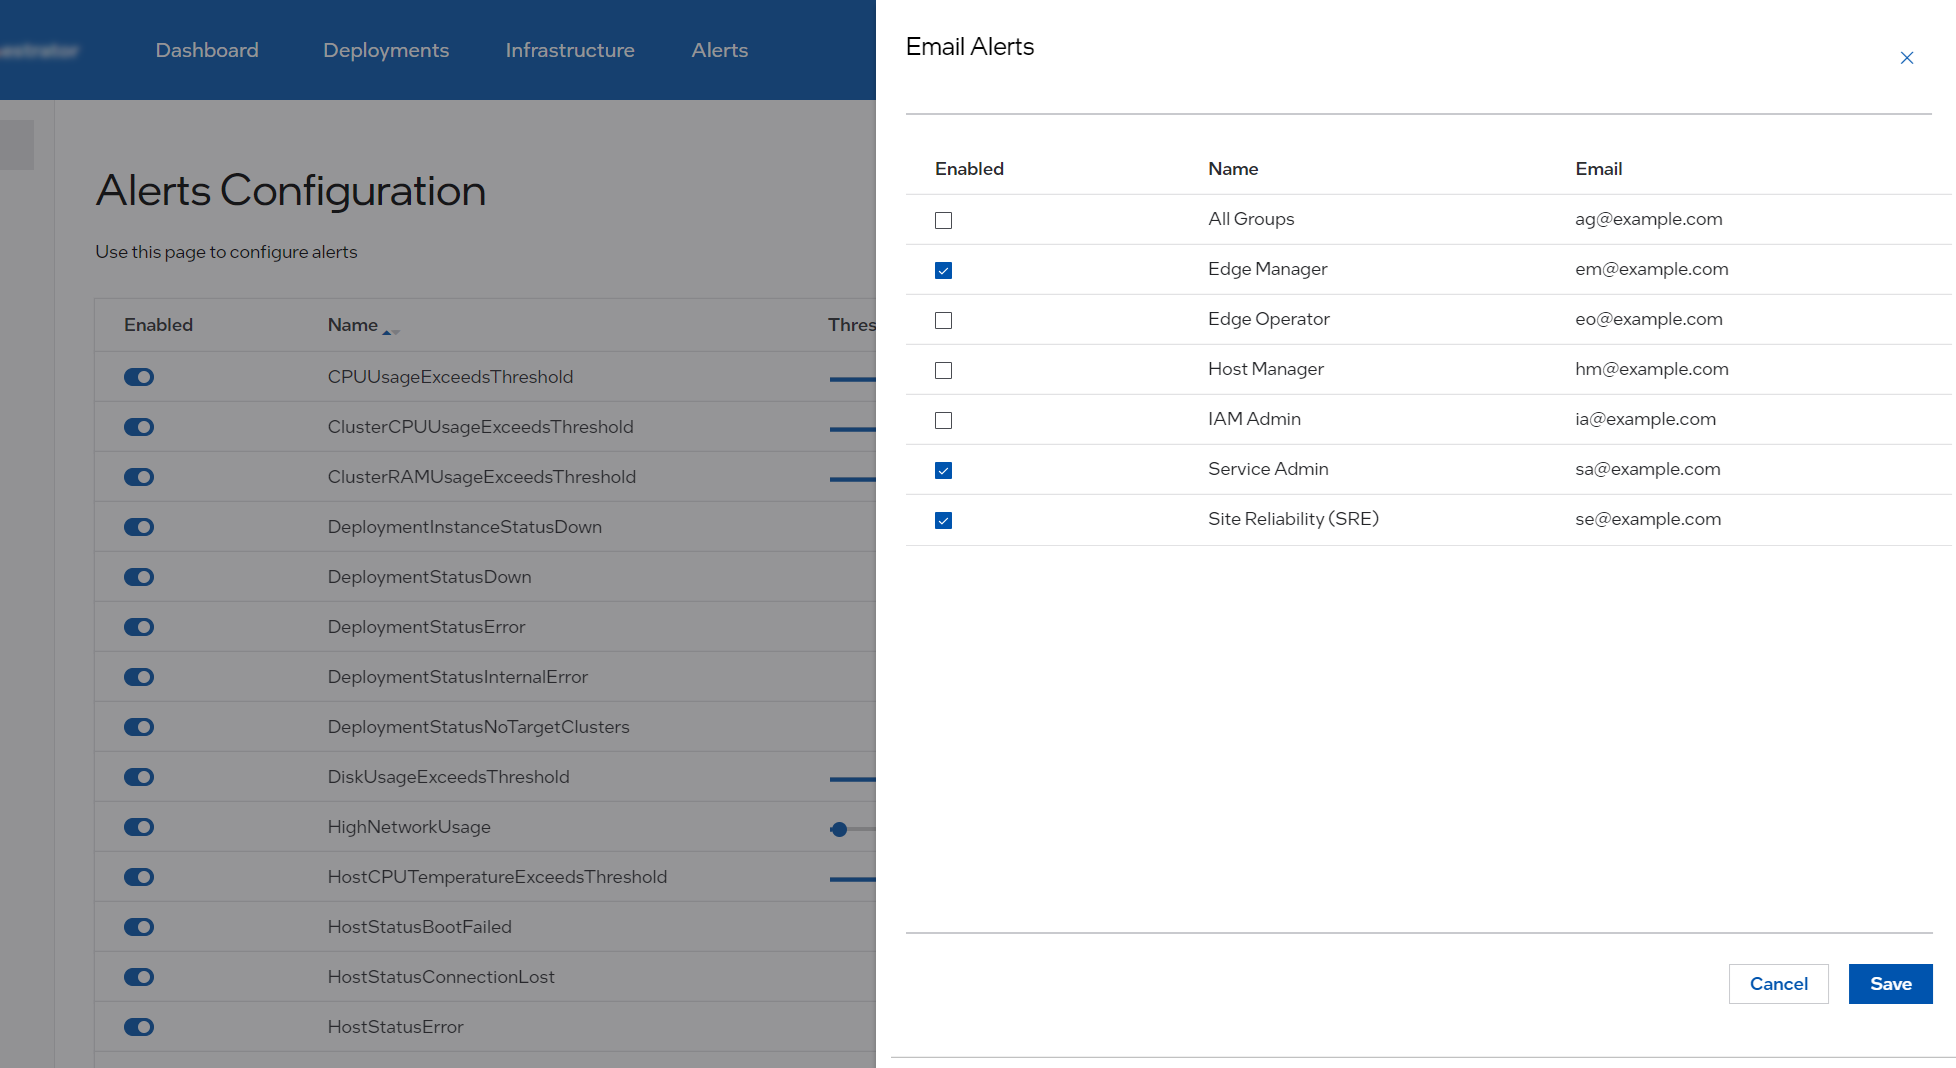This screenshot has width=1956, height=1068.
Task: Enable the IAM Admin email alert
Action: click(x=943, y=420)
